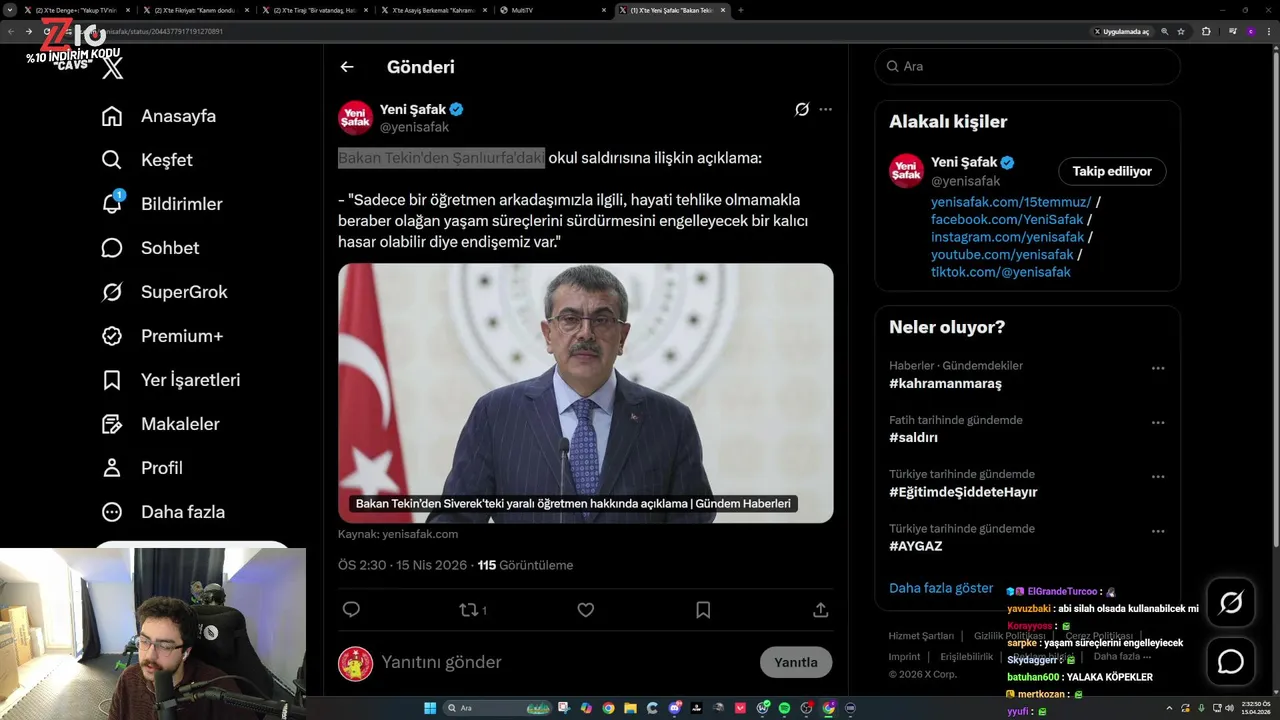Expand Daha fazla sidebar menu
This screenshot has height=720, width=1280.
[163, 512]
